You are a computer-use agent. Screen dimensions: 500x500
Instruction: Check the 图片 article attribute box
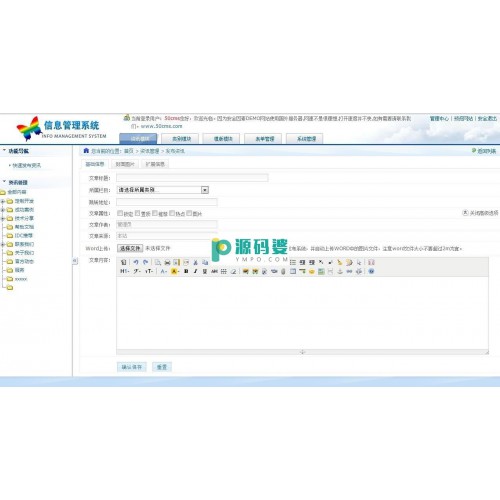[x=189, y=213]
